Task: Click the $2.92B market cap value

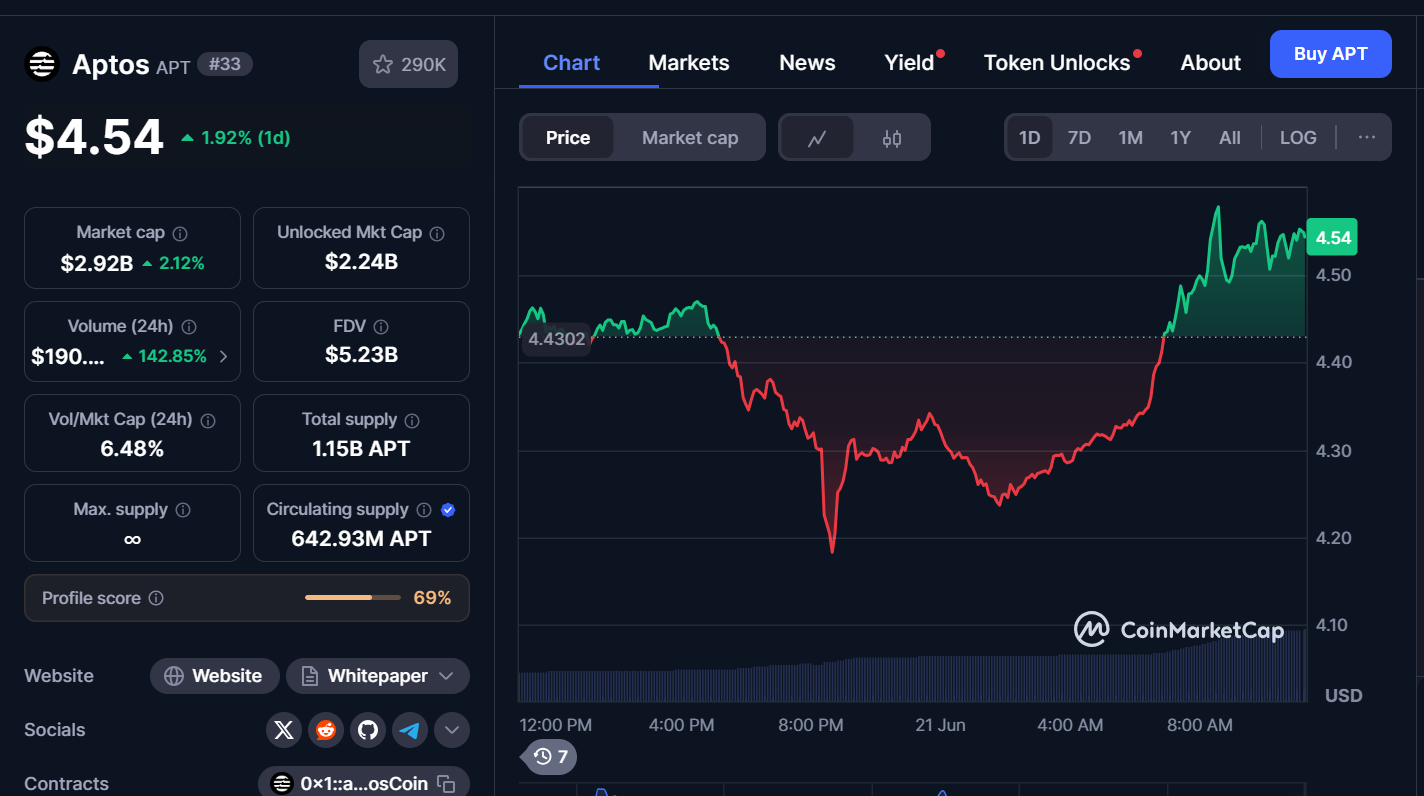Action: pos(97,263)
